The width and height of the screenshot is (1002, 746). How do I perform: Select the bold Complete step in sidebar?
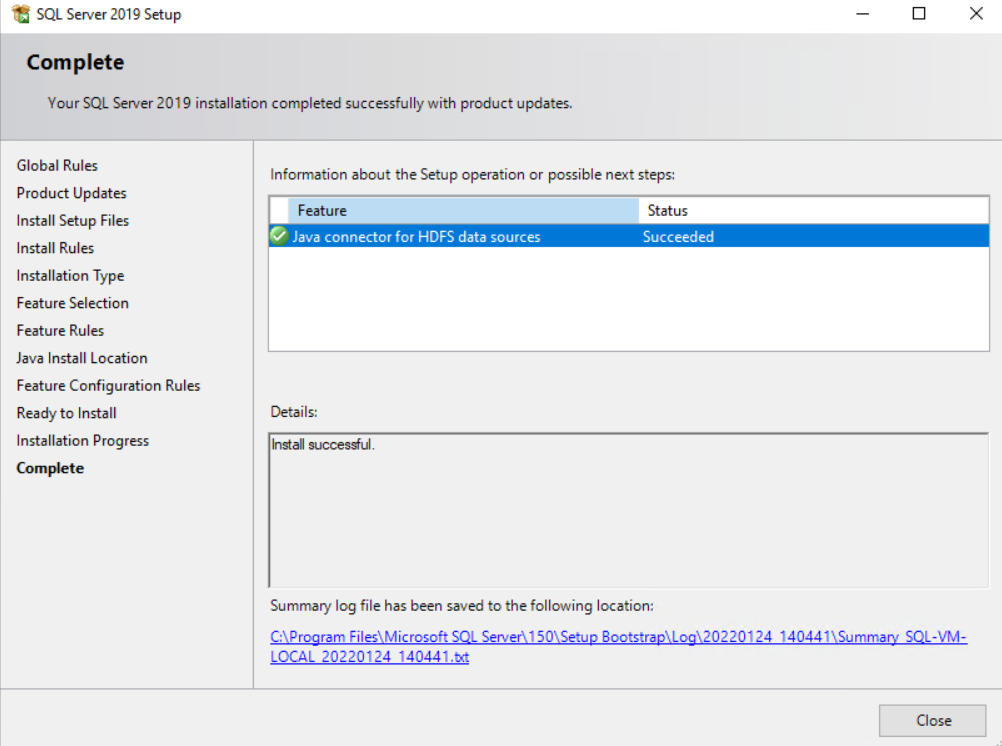[50, 468]
